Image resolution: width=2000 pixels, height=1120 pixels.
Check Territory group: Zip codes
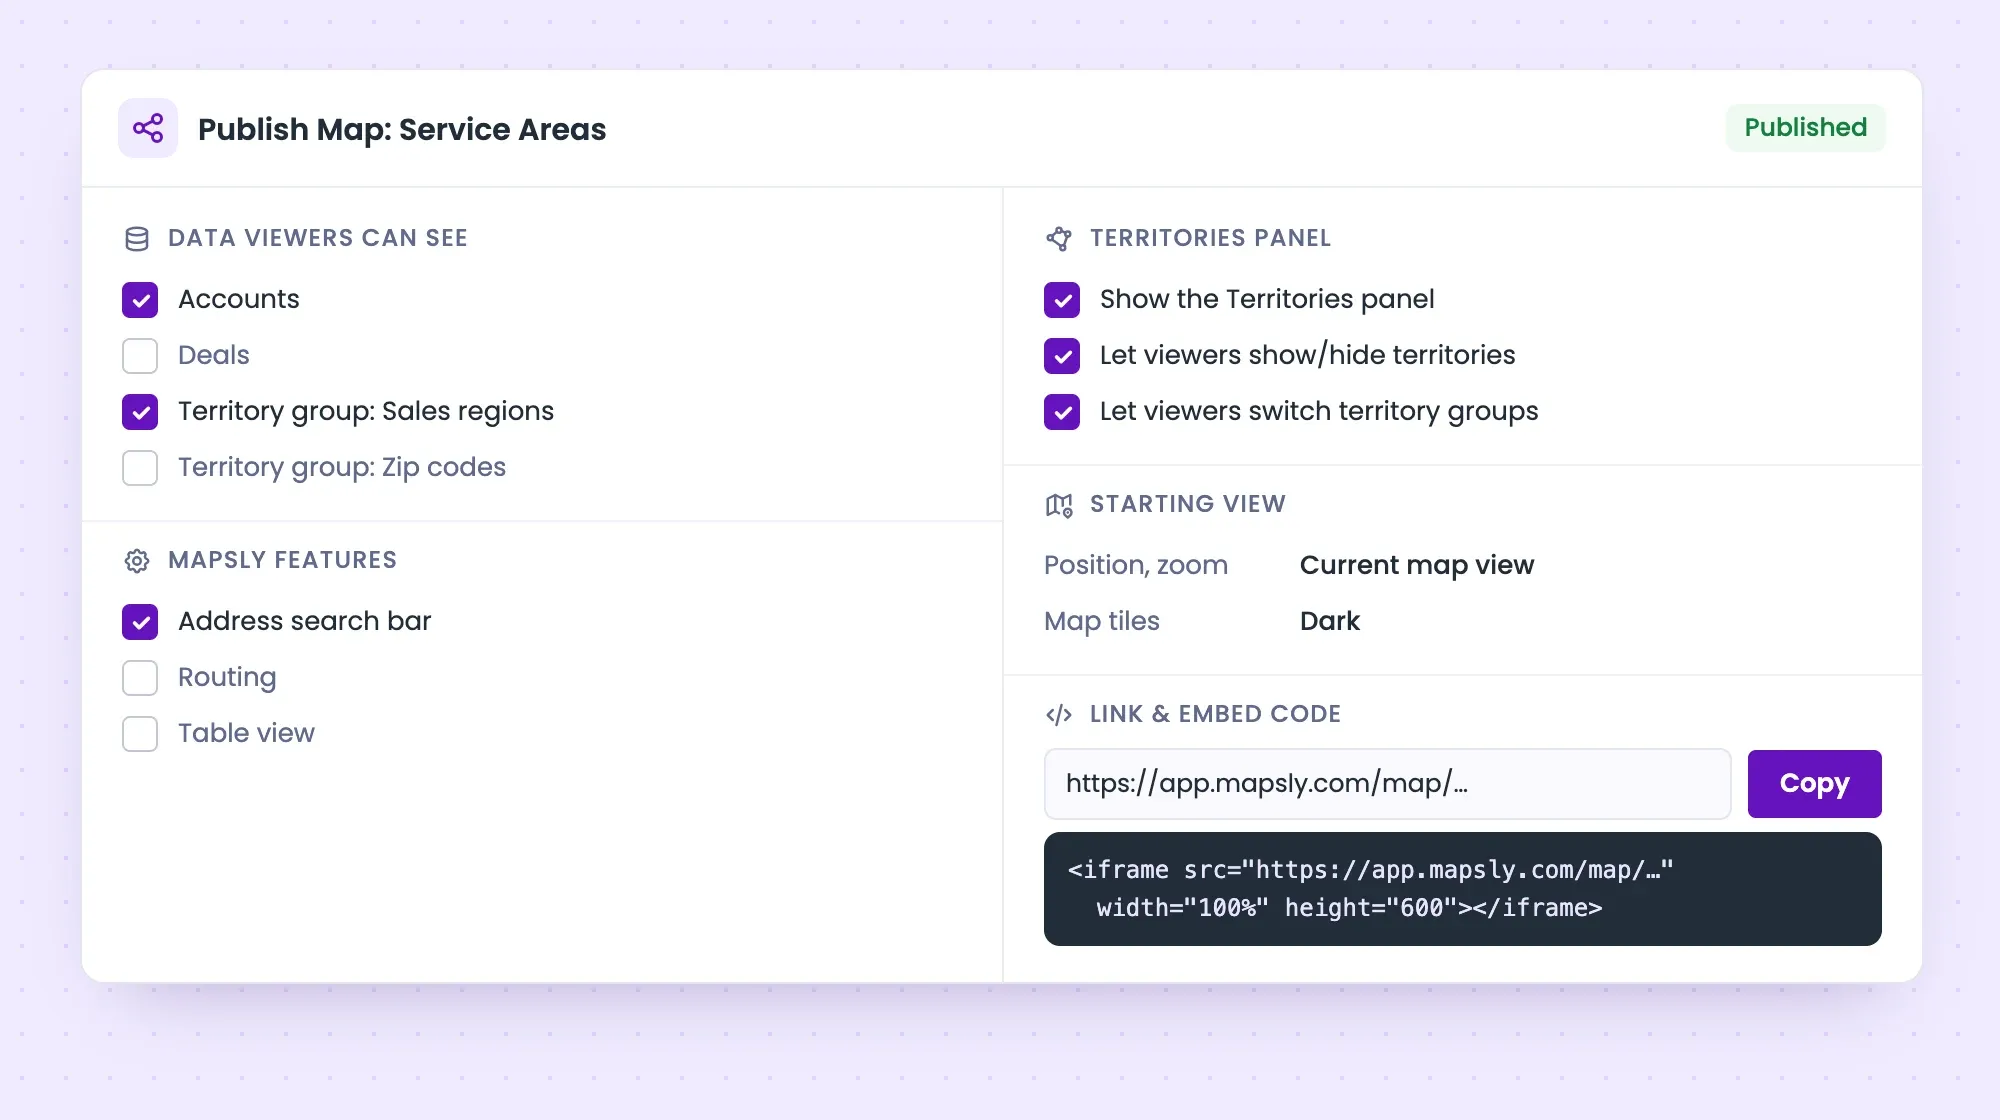(140, 468)
